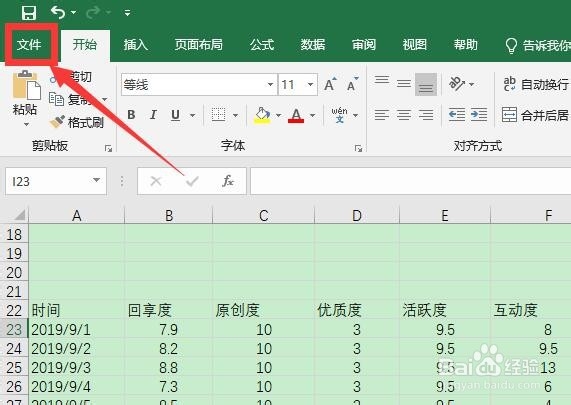Open the 帮助 tab

[465, 44]
